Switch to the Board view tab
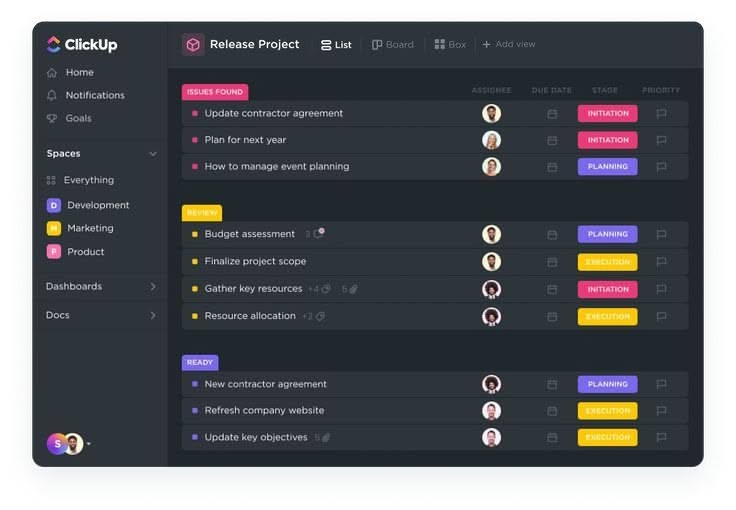 click(x=392, y=45)
